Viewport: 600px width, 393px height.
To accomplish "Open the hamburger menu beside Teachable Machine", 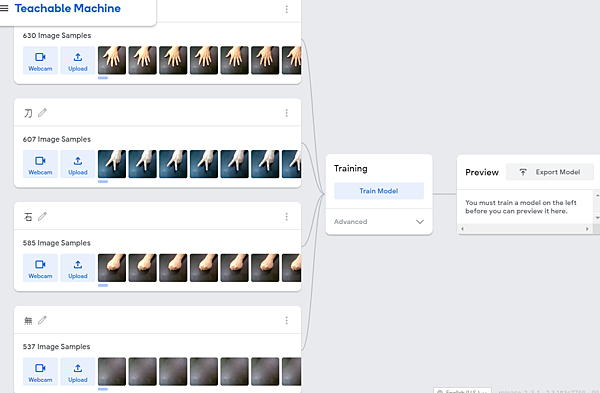I will [x=4, y=8].
